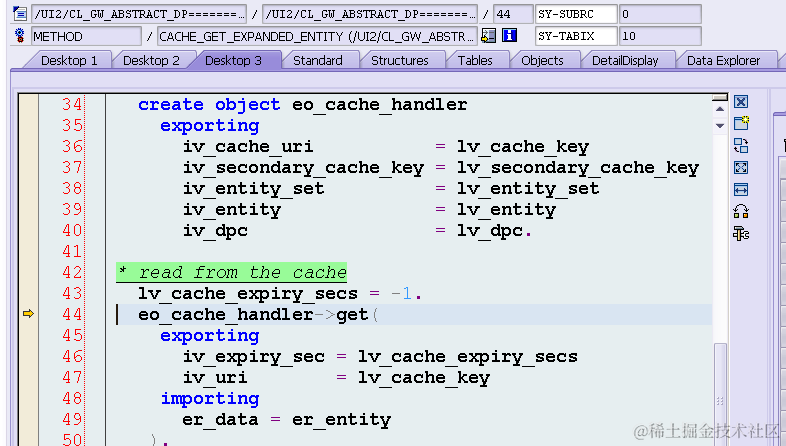The width and height of the screenshot is (786, 446).
Task: Click the horizontal expand tool icon
Action: pyautogui.click(x=741, y=189)
